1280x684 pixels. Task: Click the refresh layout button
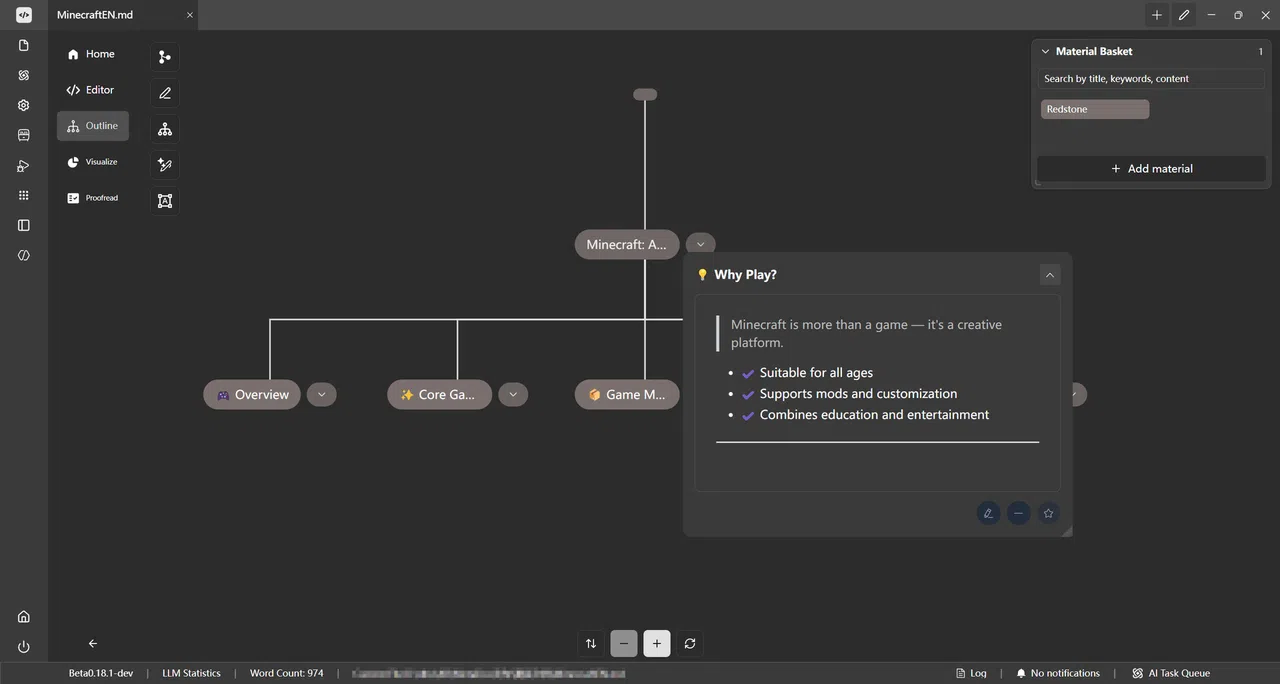coord(690,643)
